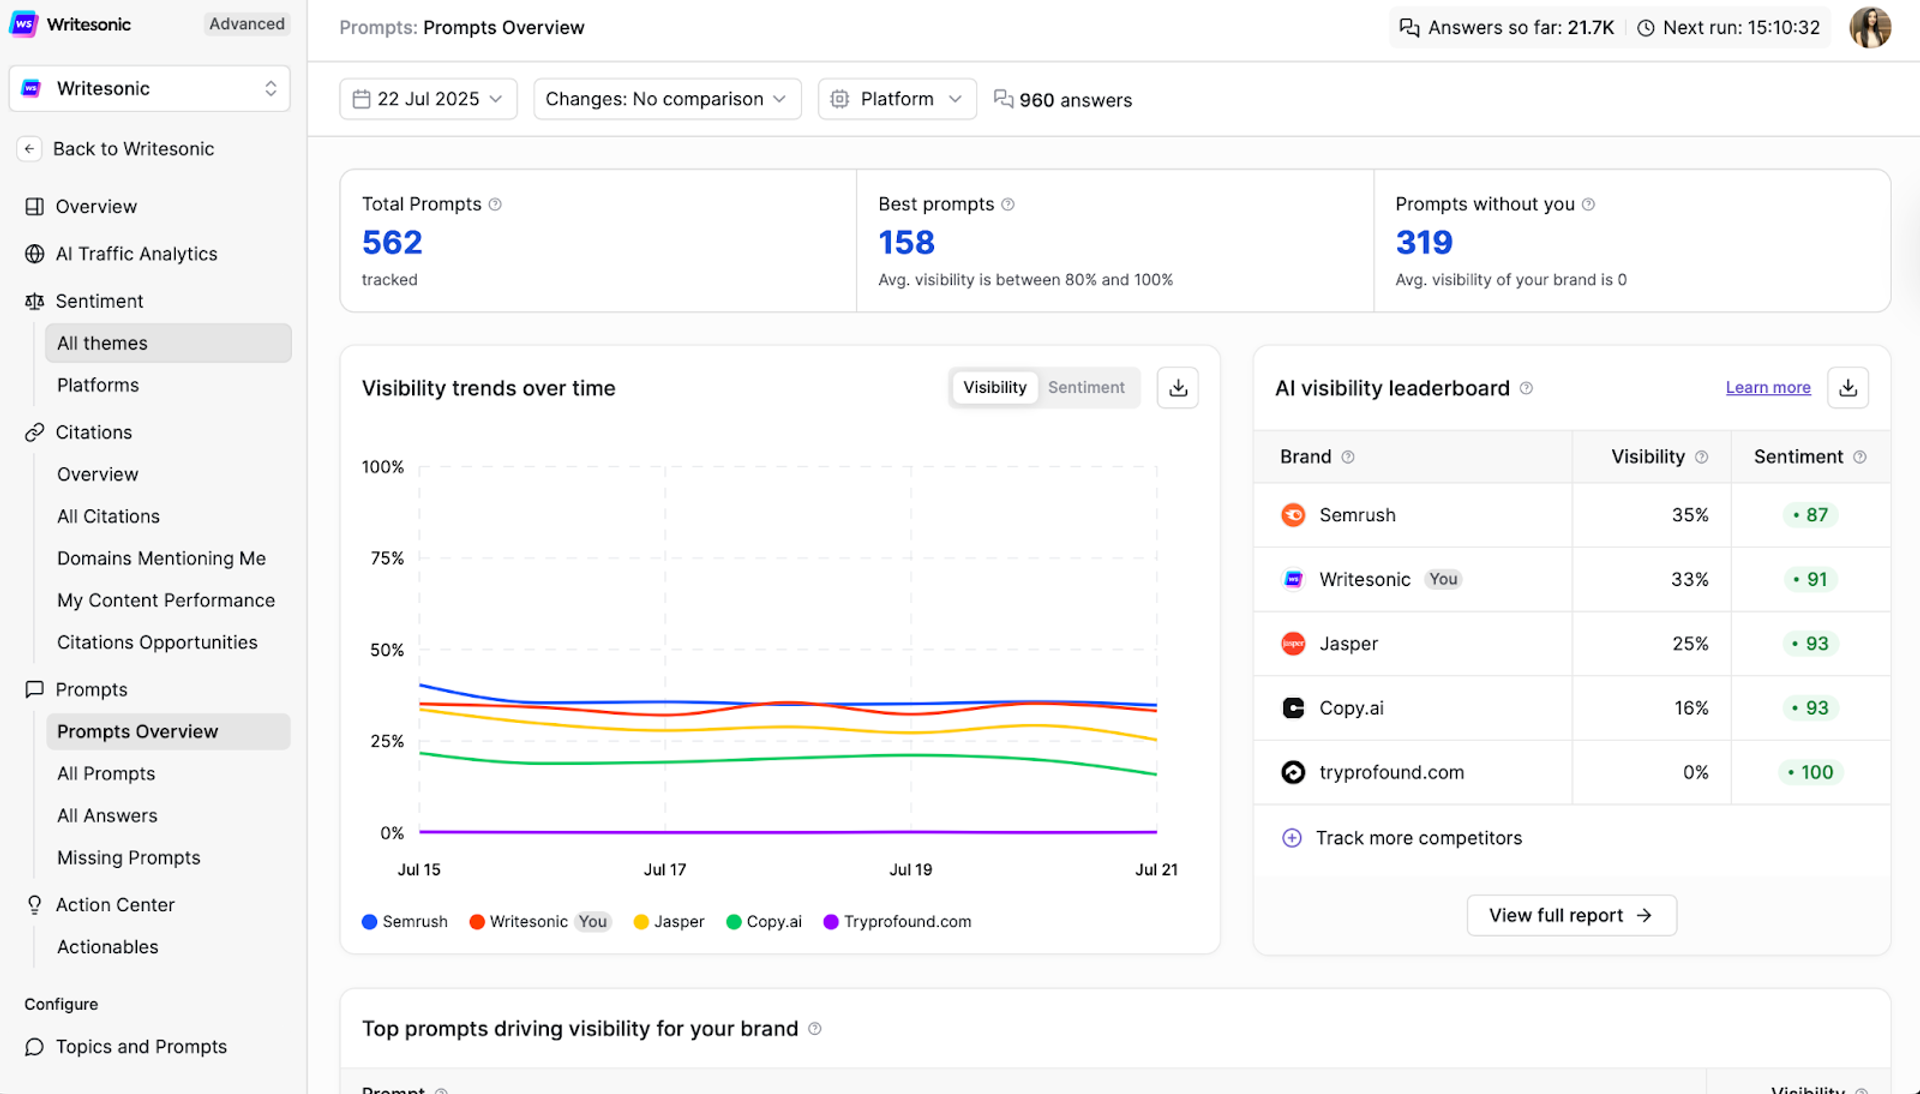
Task: Open the Changes: No comparison dropdown
Action: 667,99
